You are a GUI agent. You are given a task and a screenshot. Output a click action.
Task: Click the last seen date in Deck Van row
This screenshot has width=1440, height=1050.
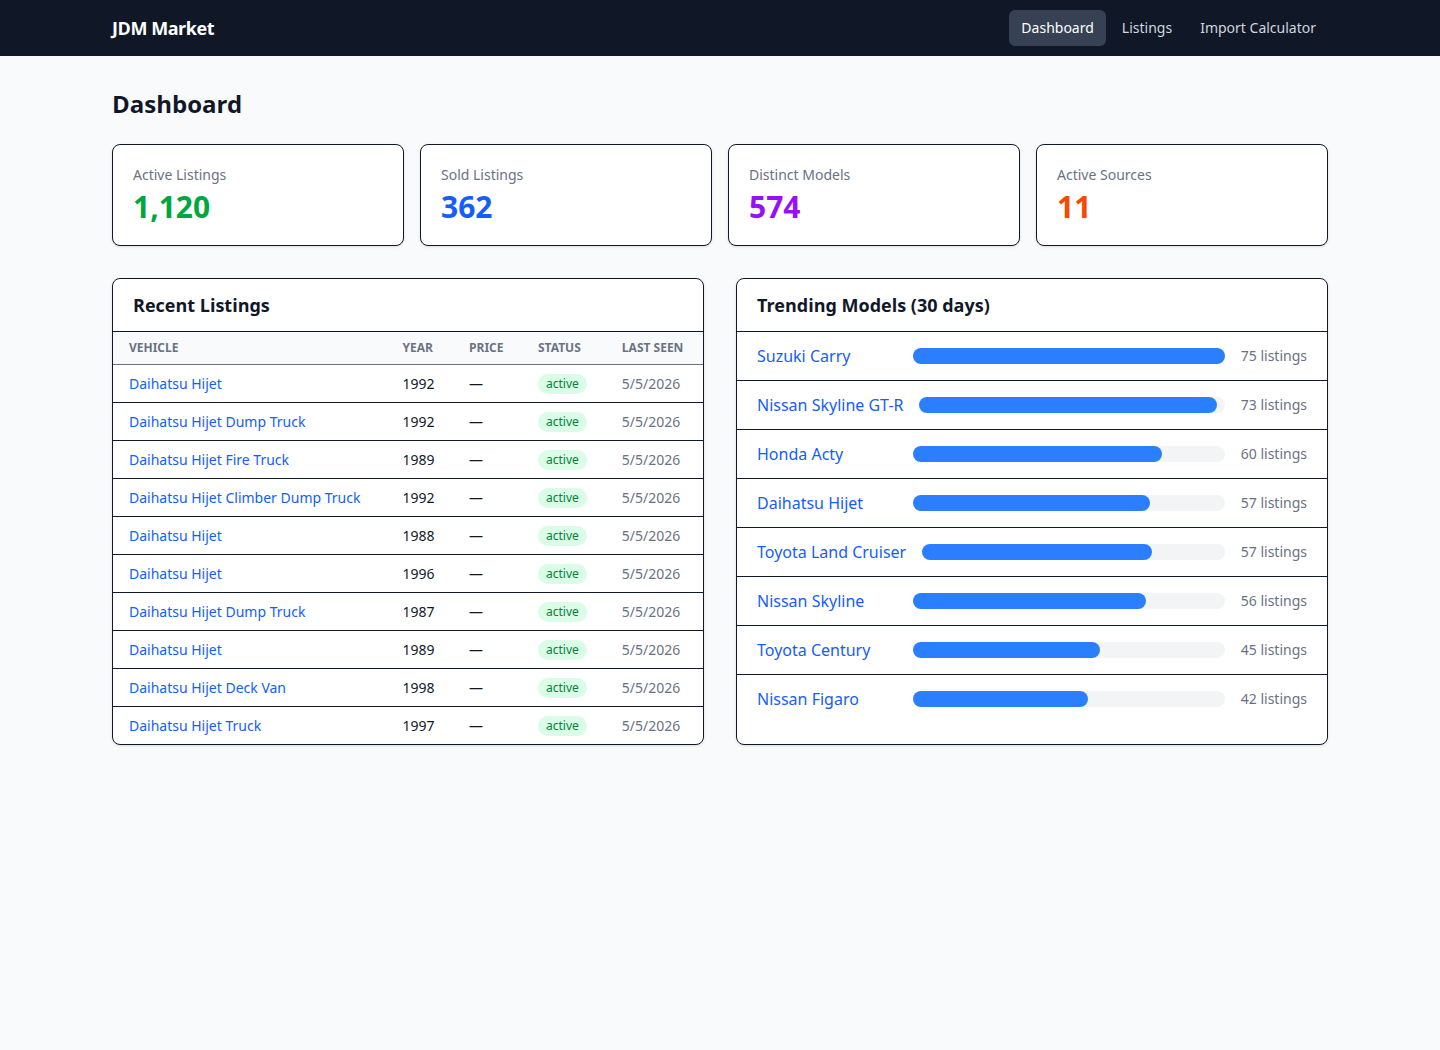[651, 688]
